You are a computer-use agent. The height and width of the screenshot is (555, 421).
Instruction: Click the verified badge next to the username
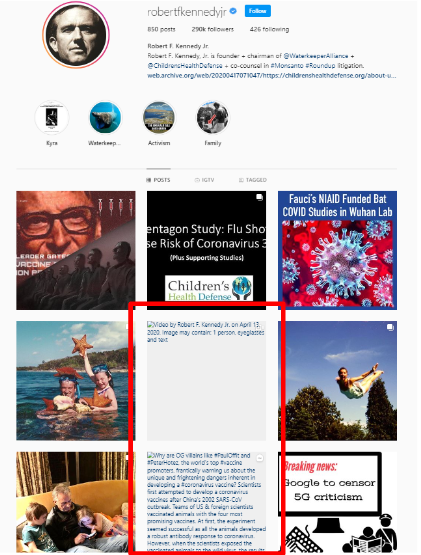[233, 11]
